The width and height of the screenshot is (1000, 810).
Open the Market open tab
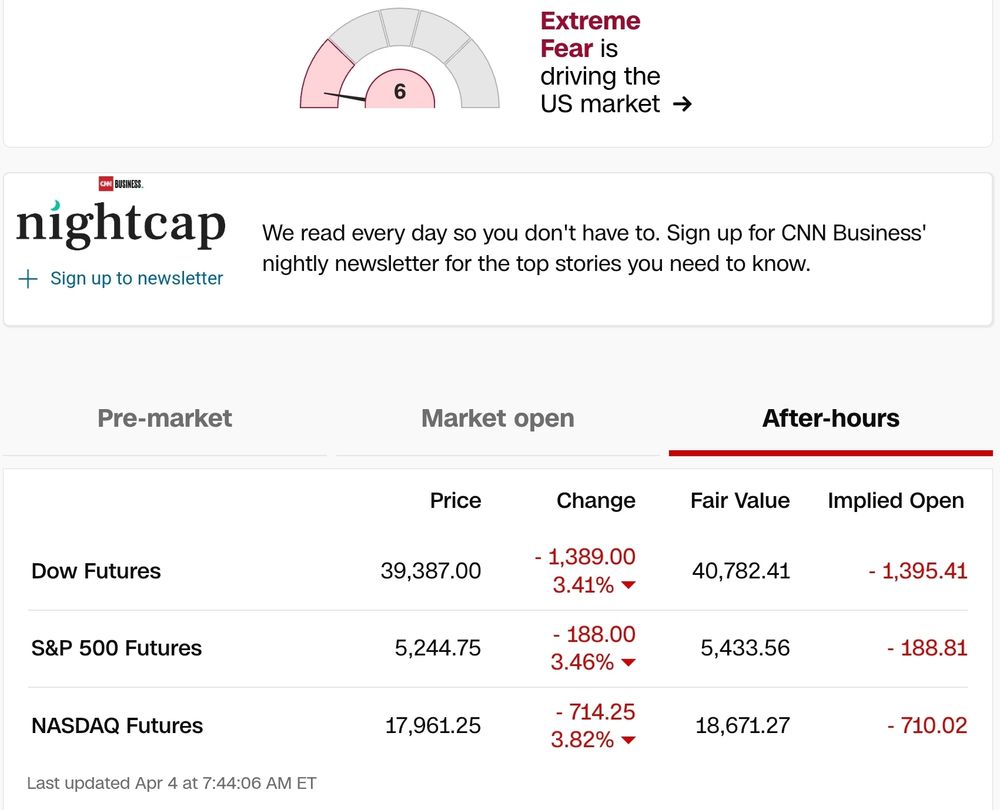[x=498, y=418]
